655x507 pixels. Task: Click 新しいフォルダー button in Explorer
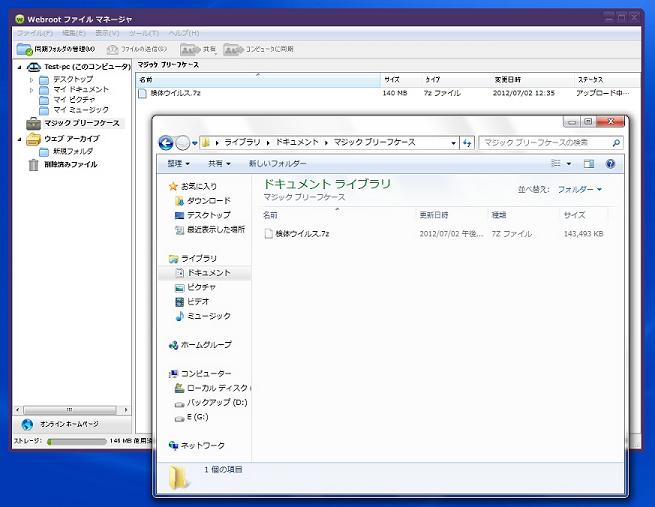[x=277, y=164]
